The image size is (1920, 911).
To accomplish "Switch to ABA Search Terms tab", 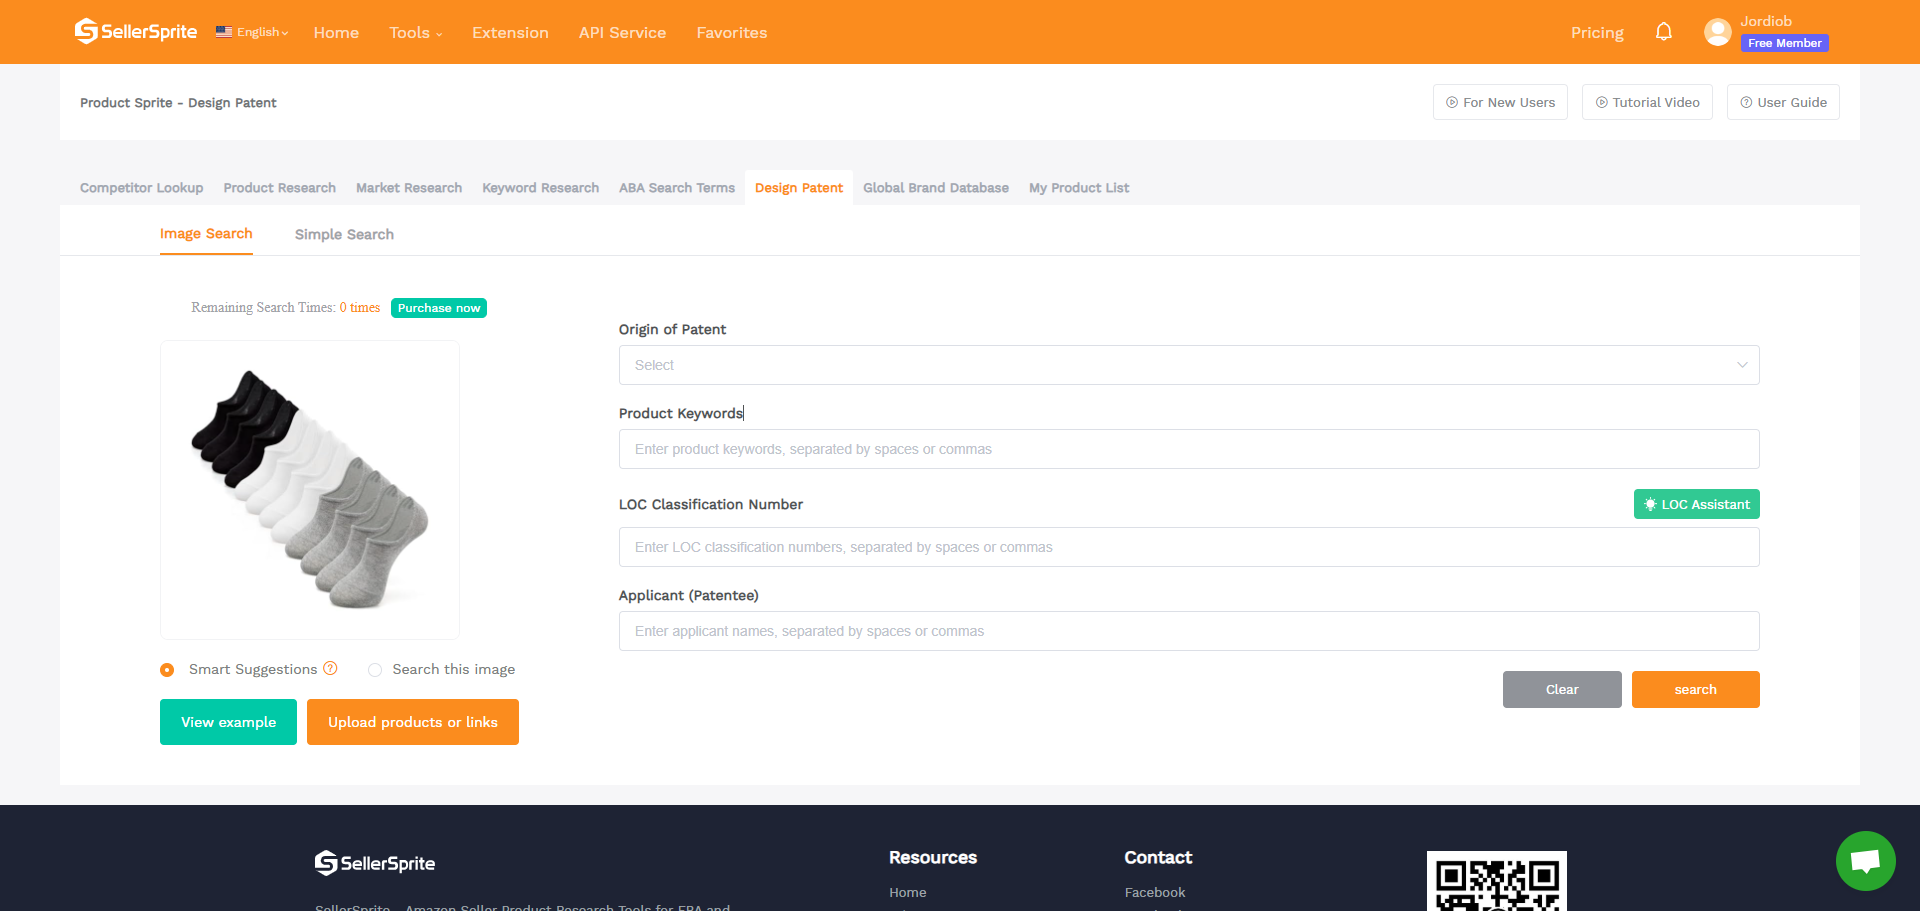I will pos(677,188).
